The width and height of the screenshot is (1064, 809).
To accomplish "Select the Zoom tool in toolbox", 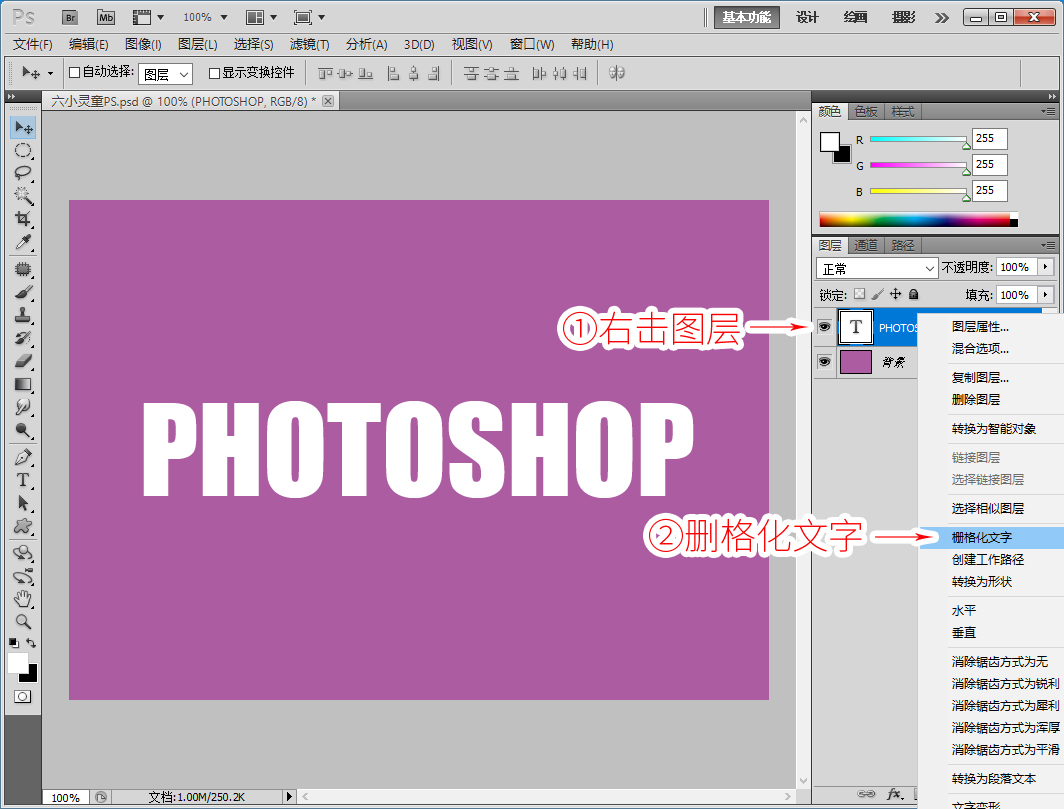I will click(23, 622).
